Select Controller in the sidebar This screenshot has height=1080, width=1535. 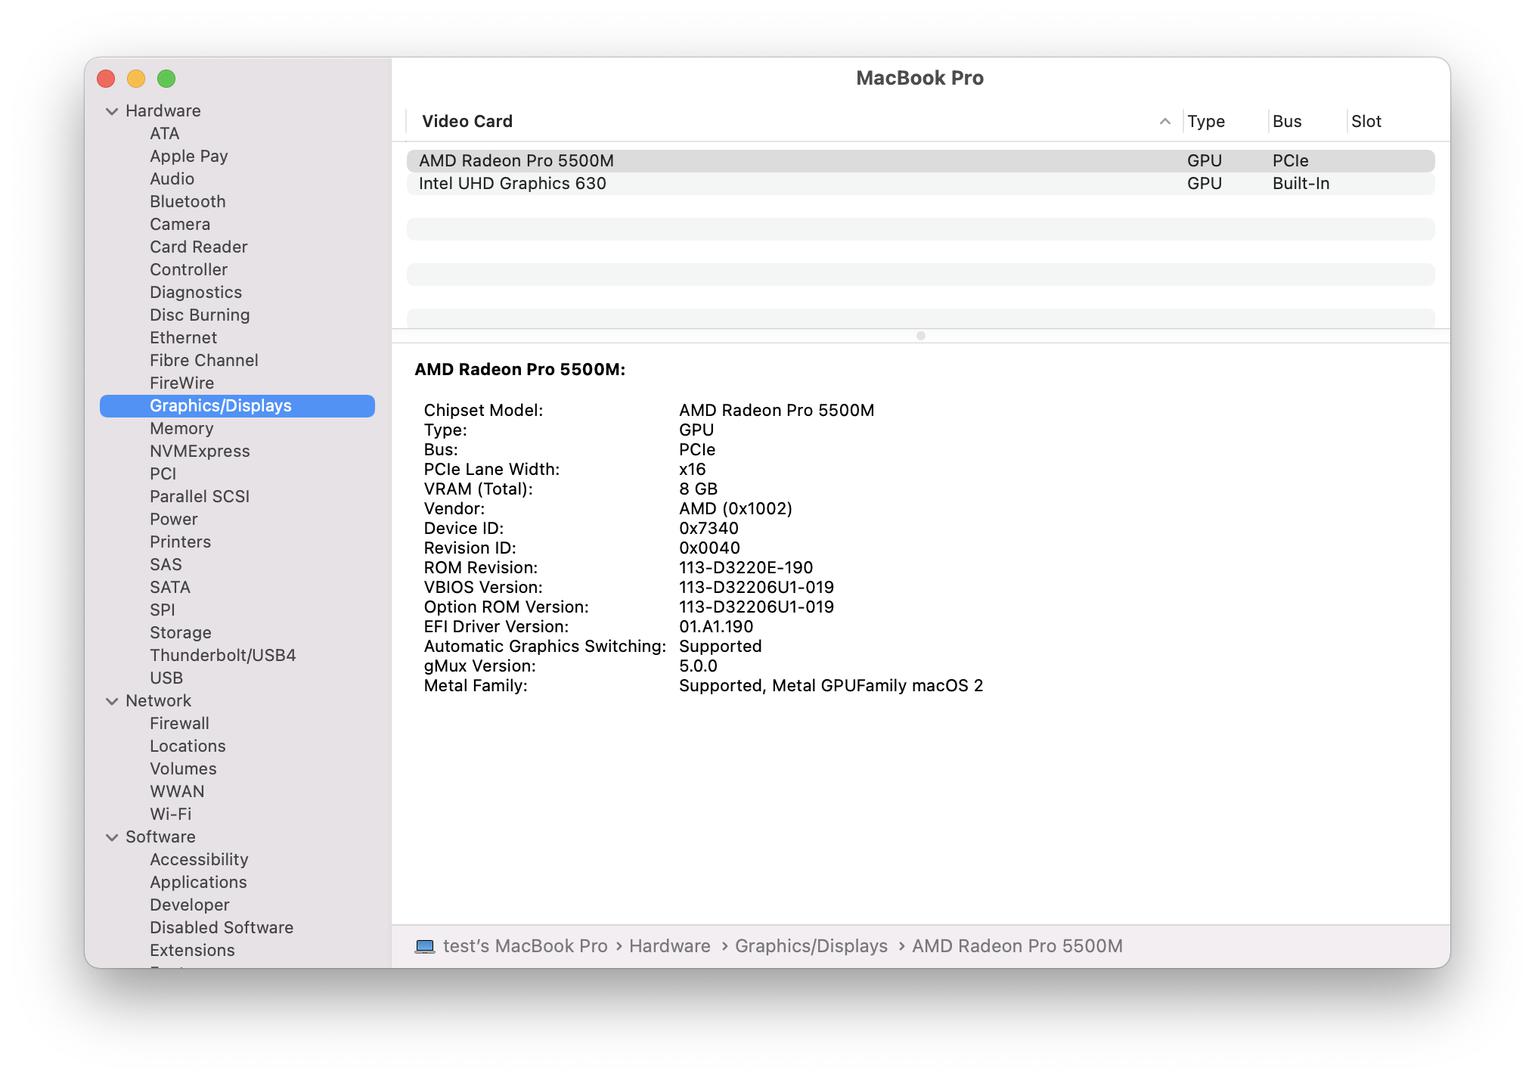click(x=189, y=269)
